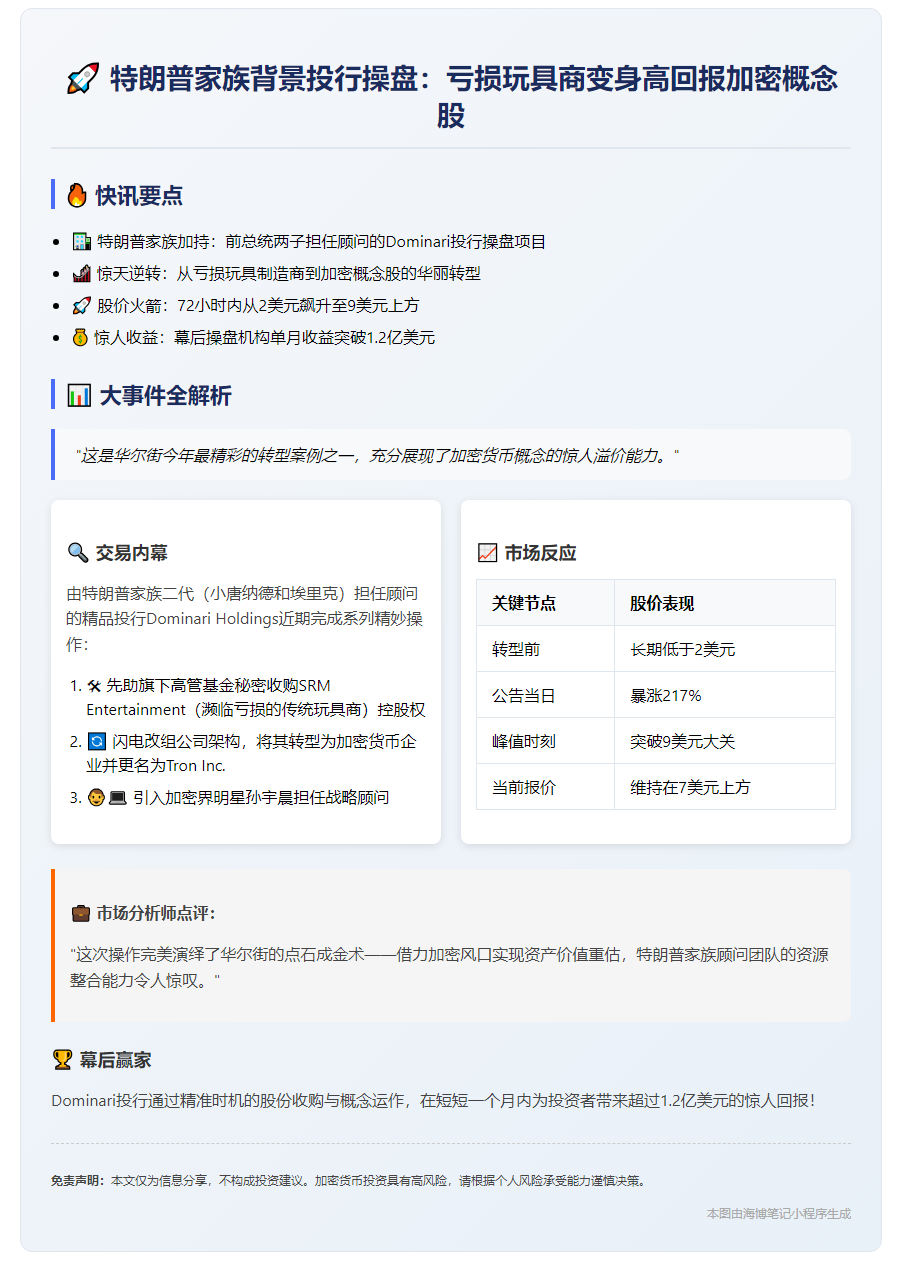Click the bar chart icon beside 大事件全解析
Image resolution: width=902 pixels, height=1284 pixels.
coord(78,396)
